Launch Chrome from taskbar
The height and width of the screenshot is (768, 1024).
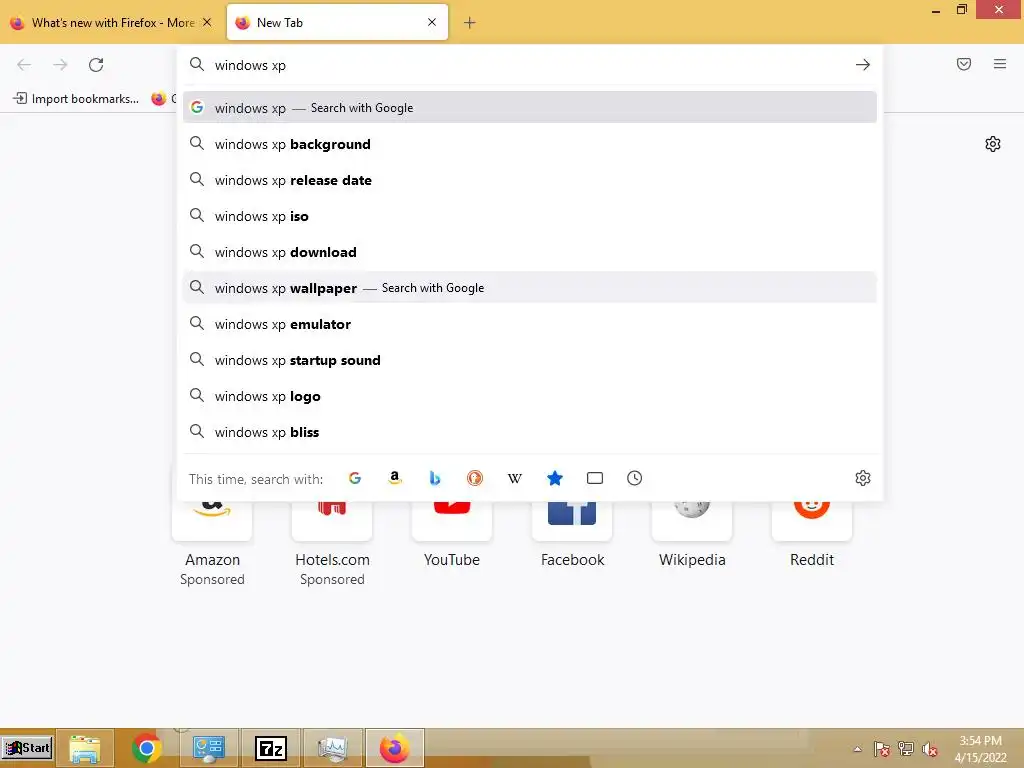pyautogui.click(x=146, y=748)
